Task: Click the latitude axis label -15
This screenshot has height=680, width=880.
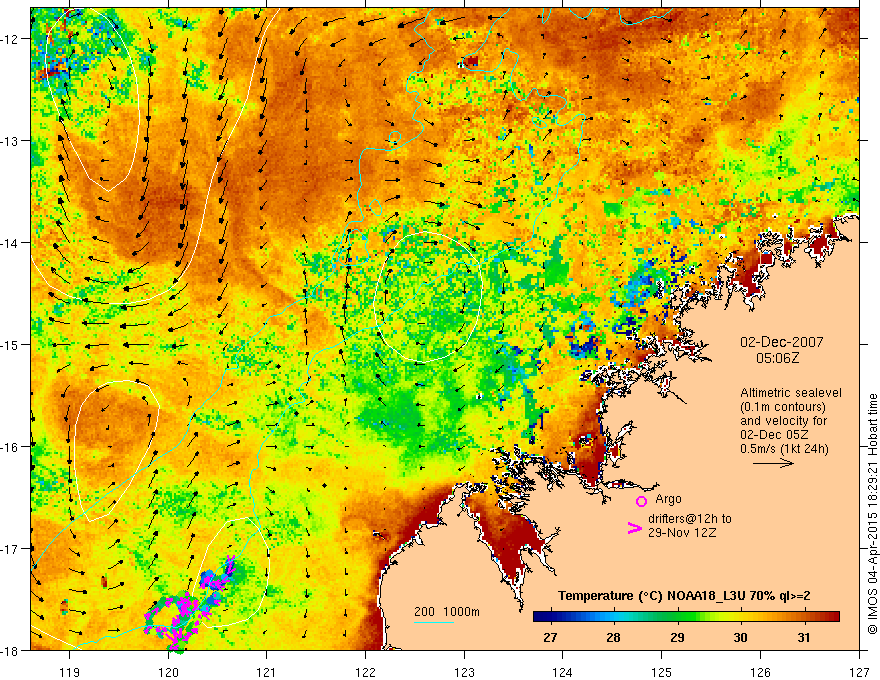Action: pos(11,344)
